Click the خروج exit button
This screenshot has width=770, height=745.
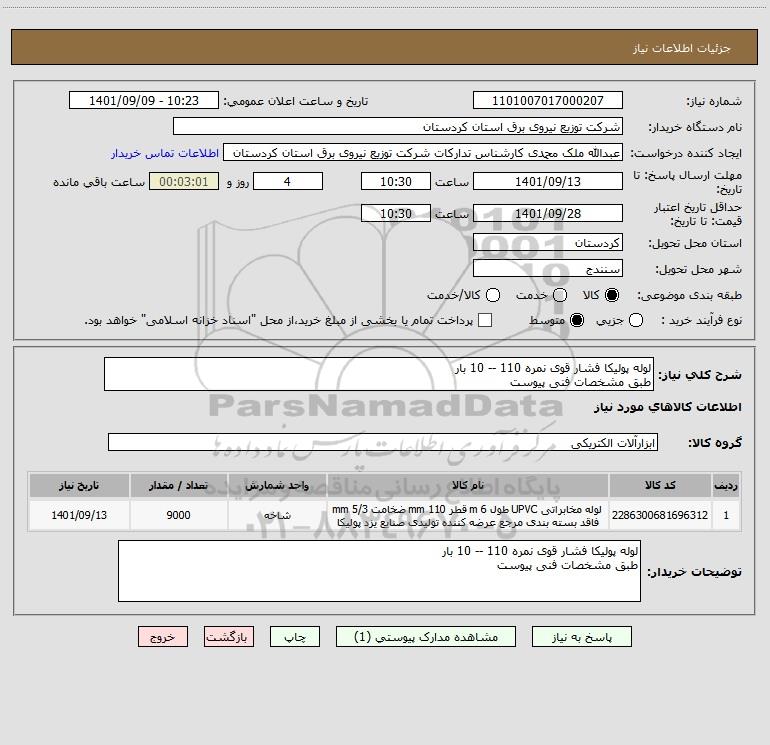(x=163, y=637)
